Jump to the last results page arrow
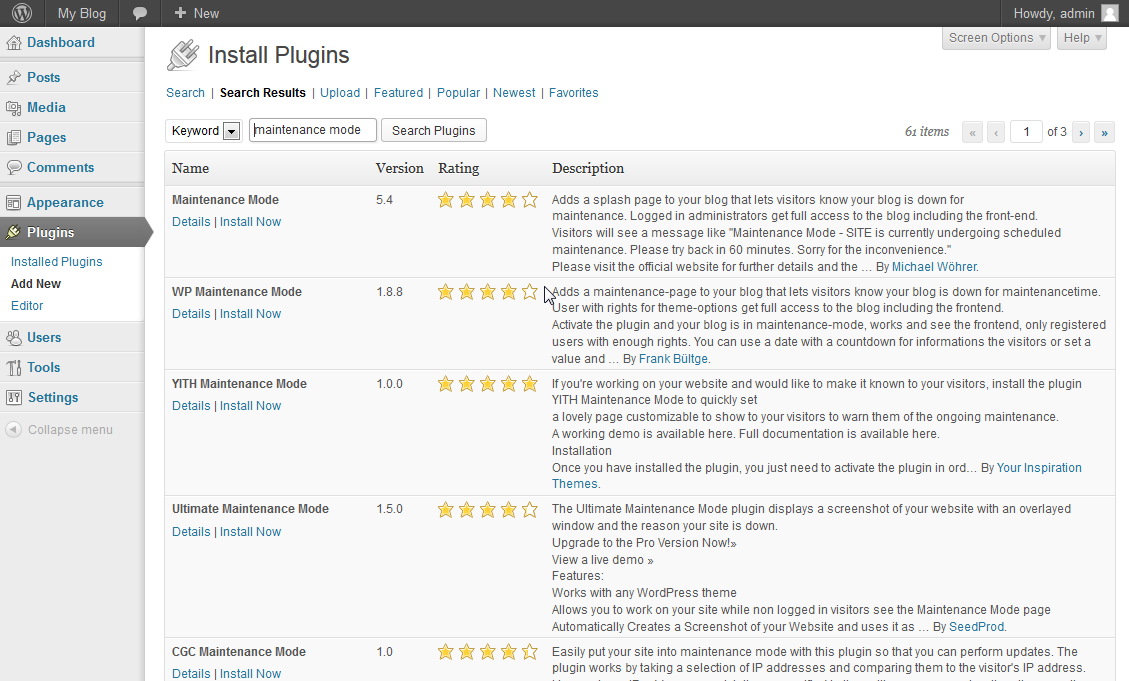Image resolution: width=1129 pixels, height=681 pixels. pos(1104,132)
